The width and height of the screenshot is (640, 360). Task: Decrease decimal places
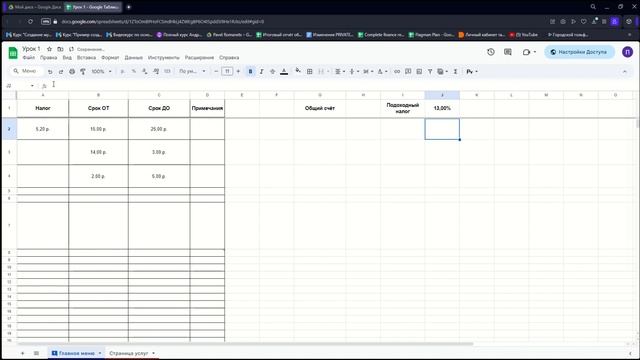pyautogui.click(x=144, y=71)
